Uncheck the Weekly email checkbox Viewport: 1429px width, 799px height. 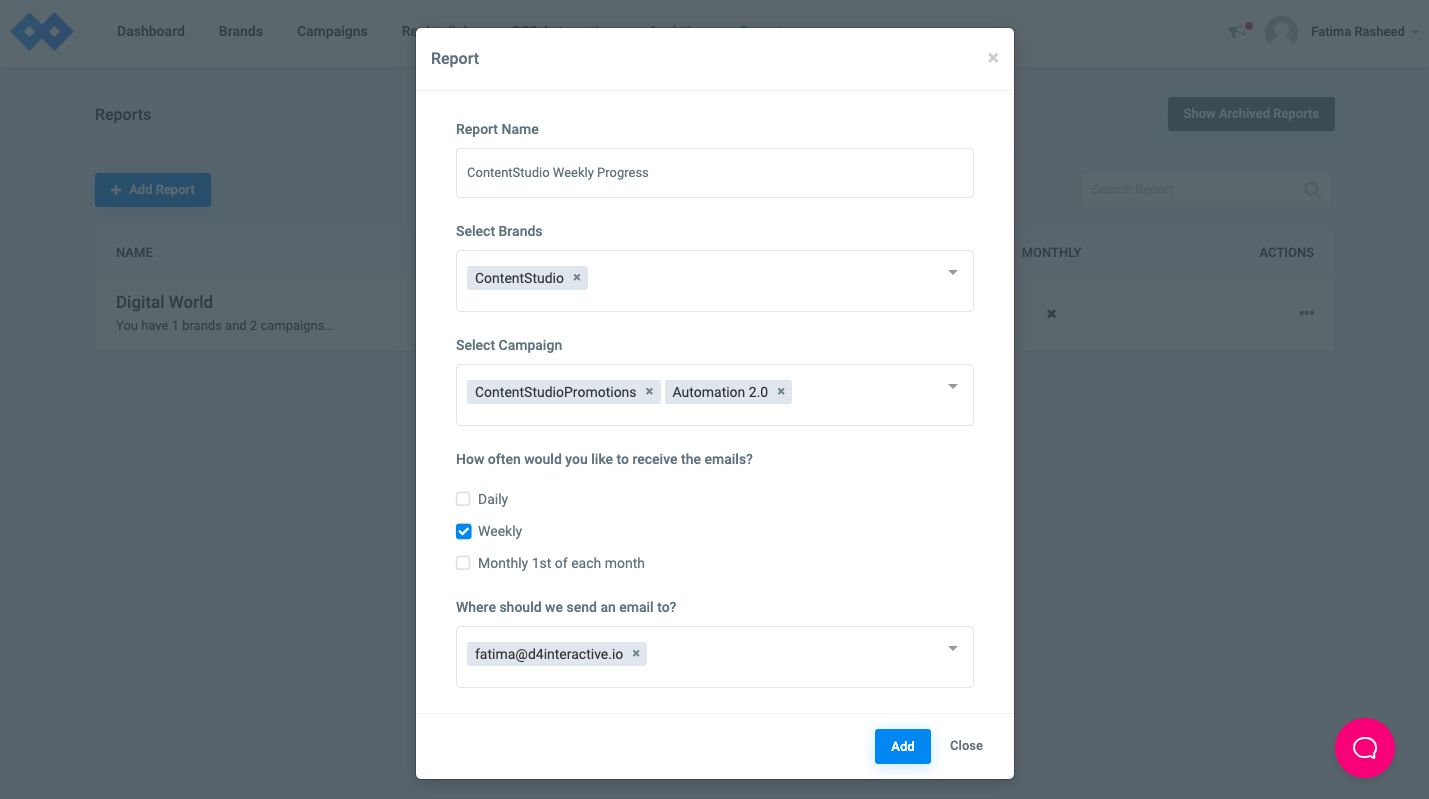[x=463, y=531]
